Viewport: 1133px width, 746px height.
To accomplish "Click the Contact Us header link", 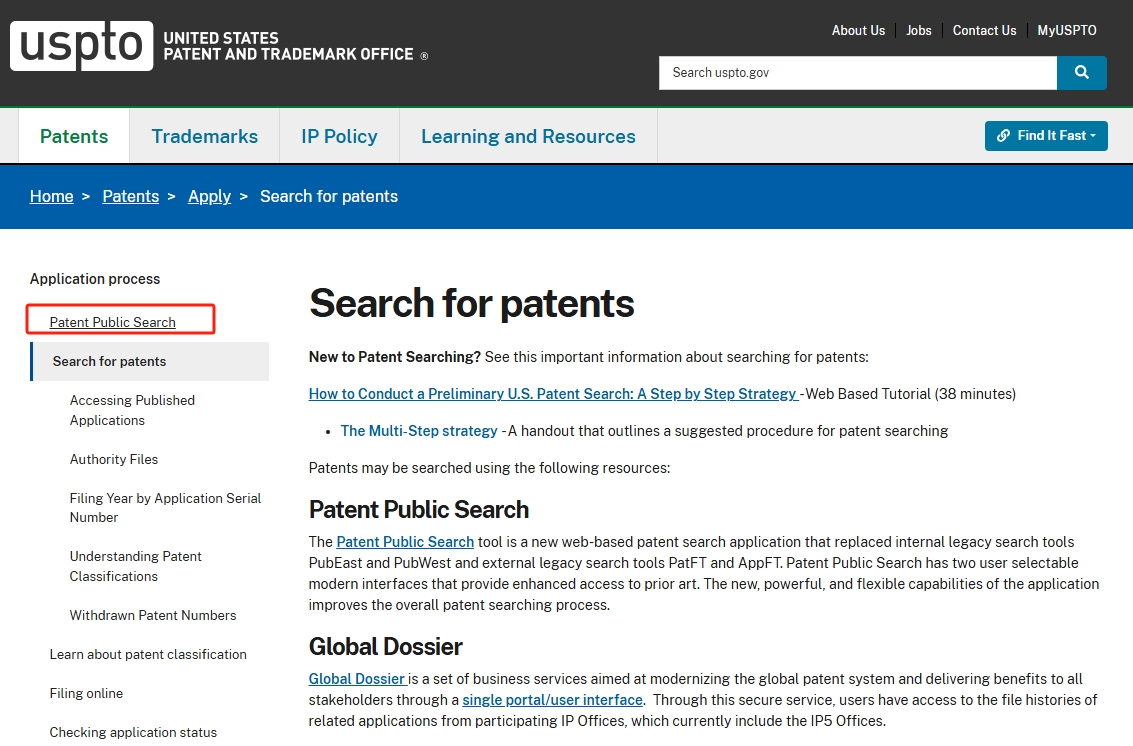I will coord(984,31).
